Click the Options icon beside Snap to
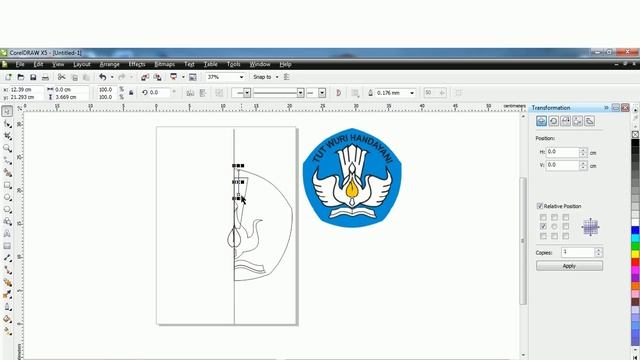The height and width of the screenshot is (360, 640). pyautogui.click(x=287, y=77)
